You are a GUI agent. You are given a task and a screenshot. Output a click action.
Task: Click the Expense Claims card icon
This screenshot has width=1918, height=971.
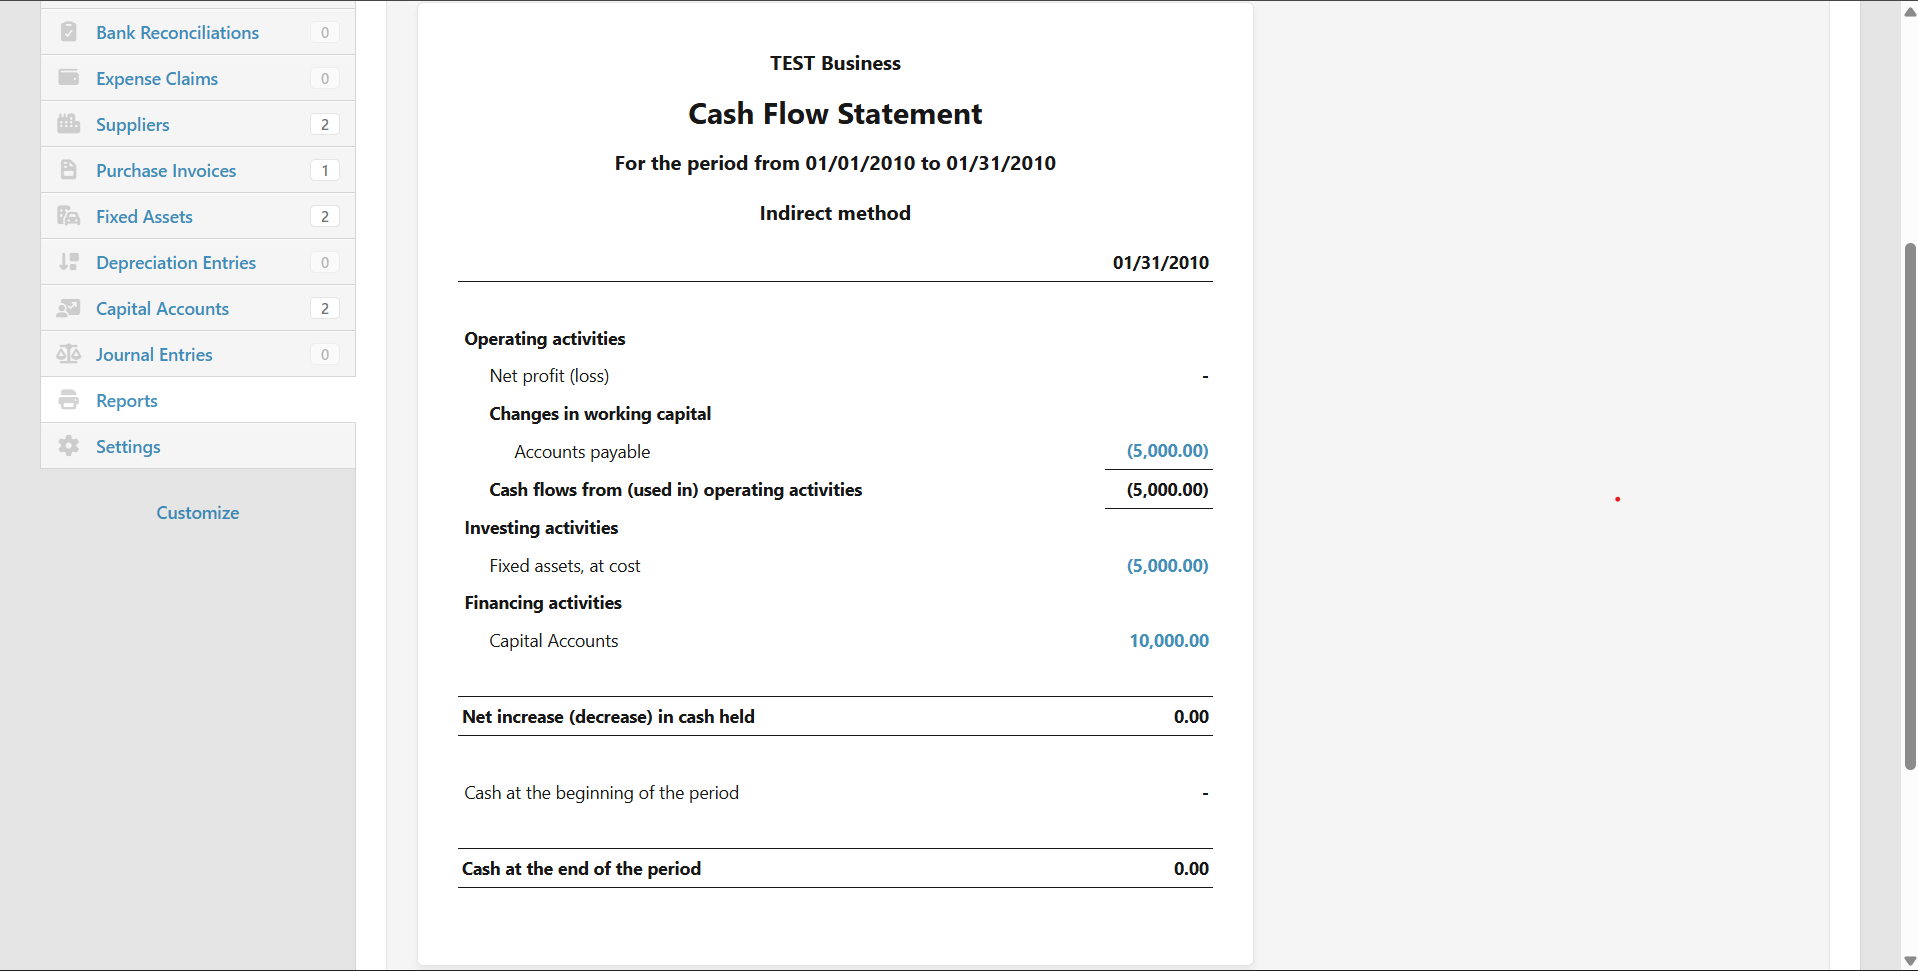[x=68, y=78]
